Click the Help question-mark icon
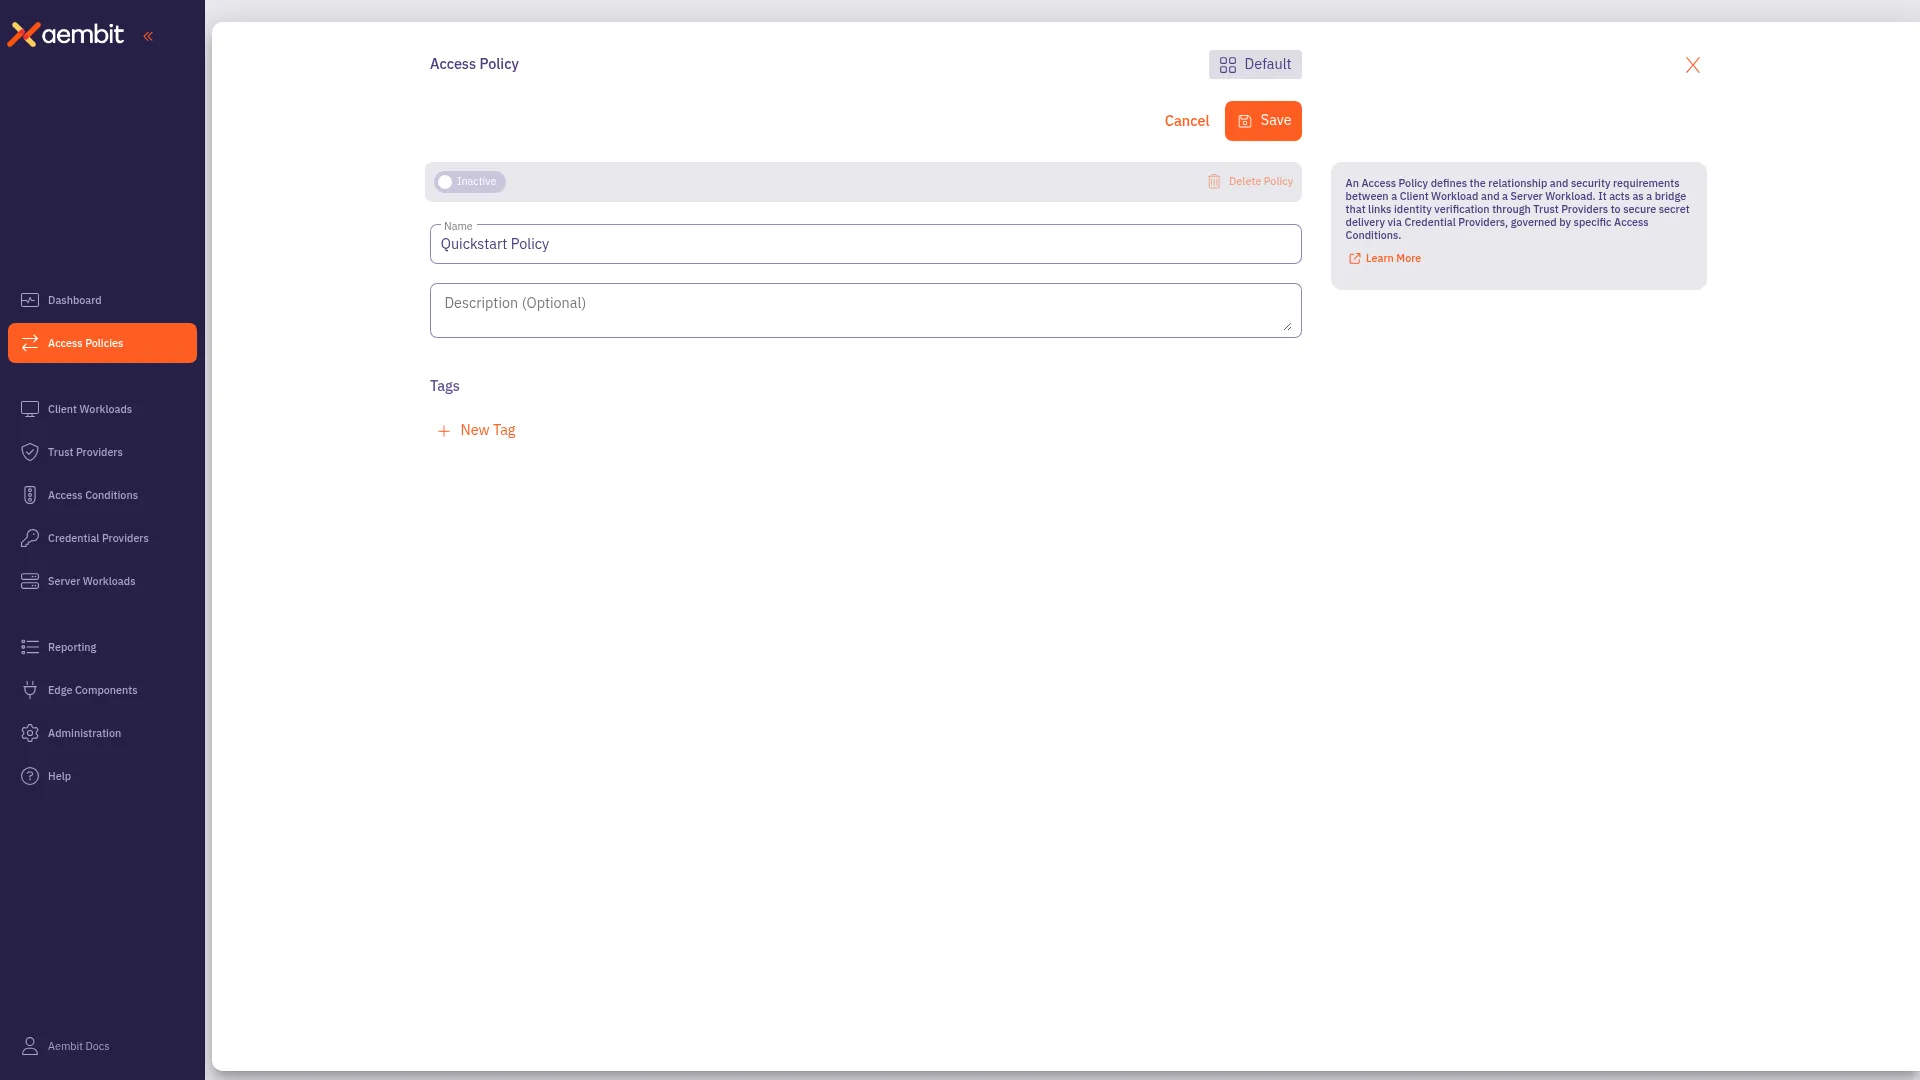 [30, 776]
